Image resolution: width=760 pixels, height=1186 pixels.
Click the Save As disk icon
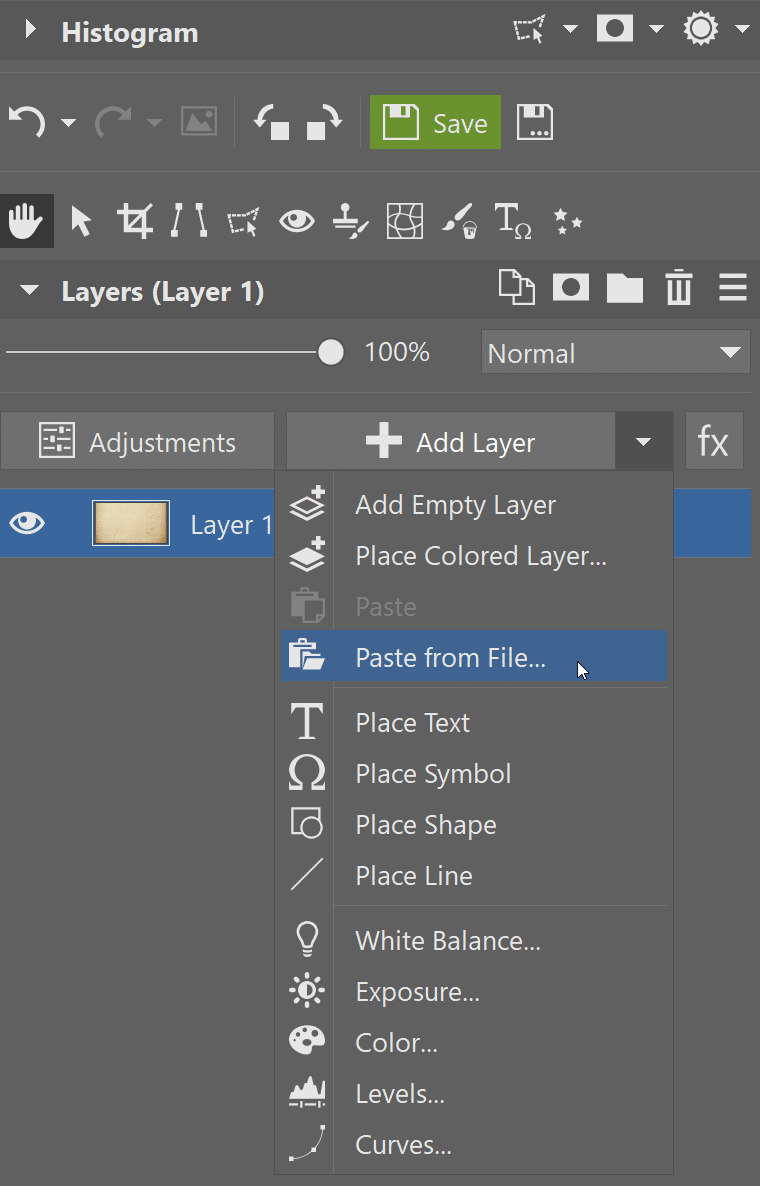tap(535, 123)
